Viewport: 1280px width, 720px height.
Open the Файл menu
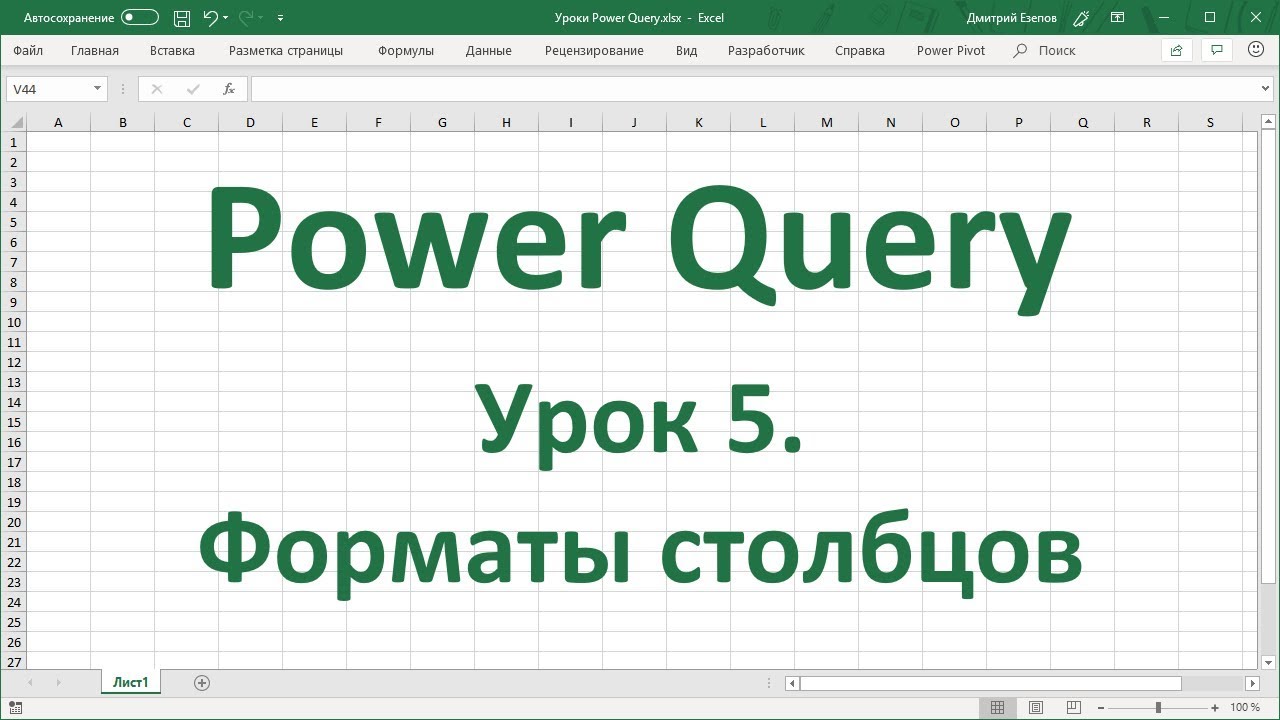(28, 50)
